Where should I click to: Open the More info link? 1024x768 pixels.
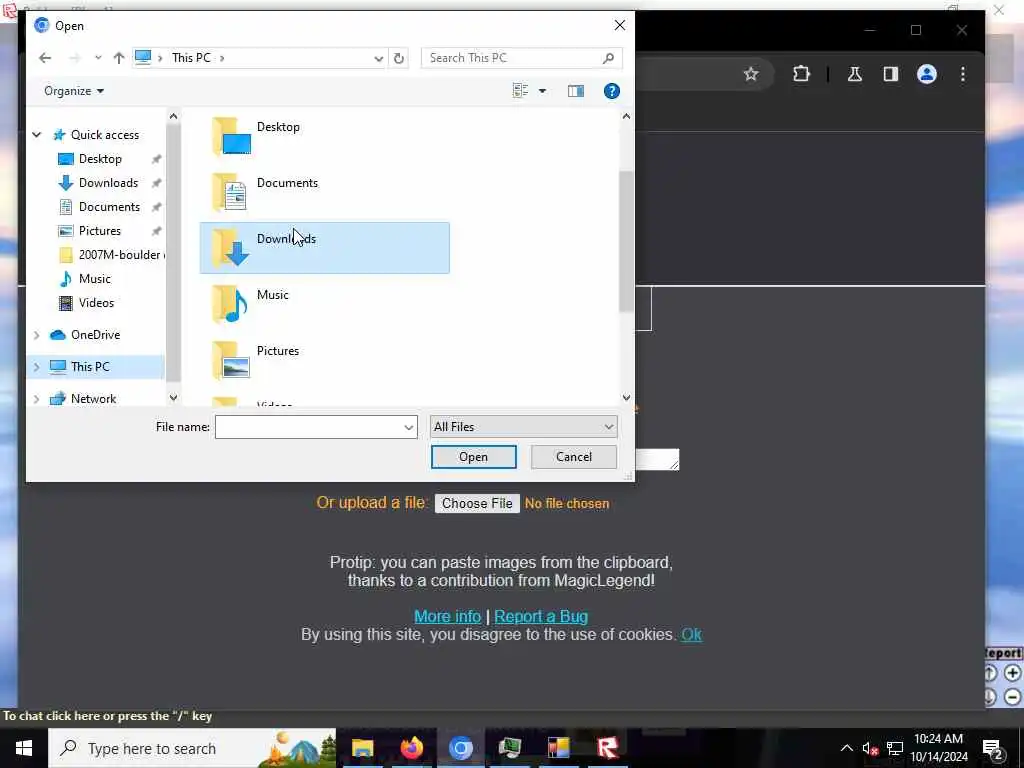(x=447, y=616)
